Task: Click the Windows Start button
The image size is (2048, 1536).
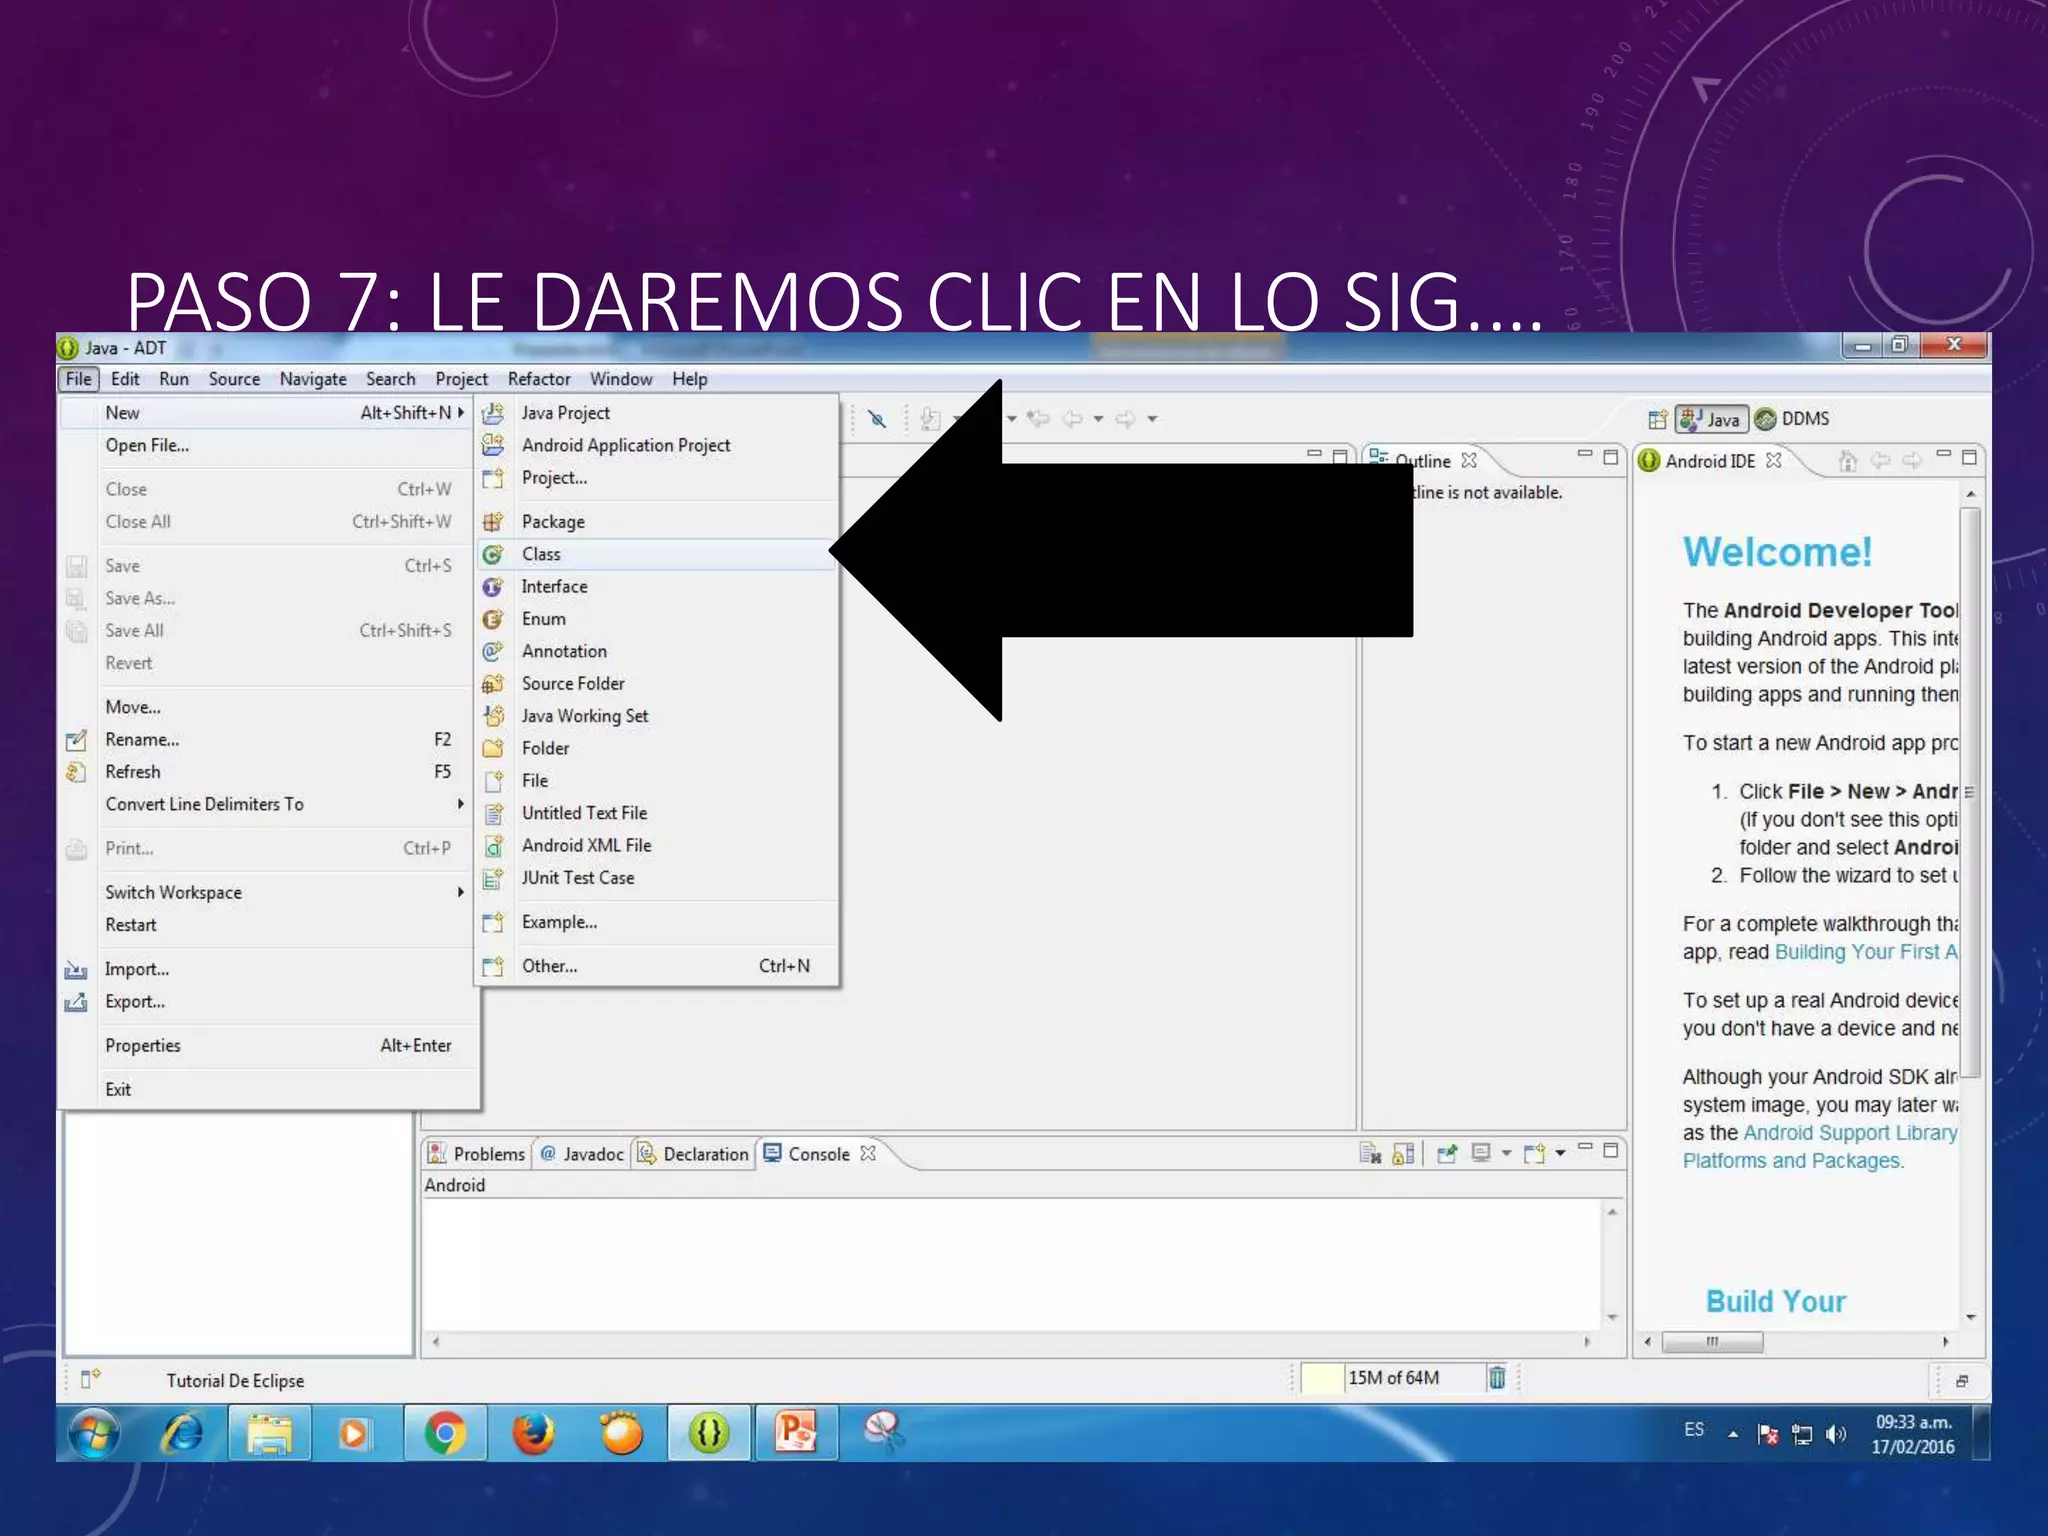Action: (x=95, y=1434)
